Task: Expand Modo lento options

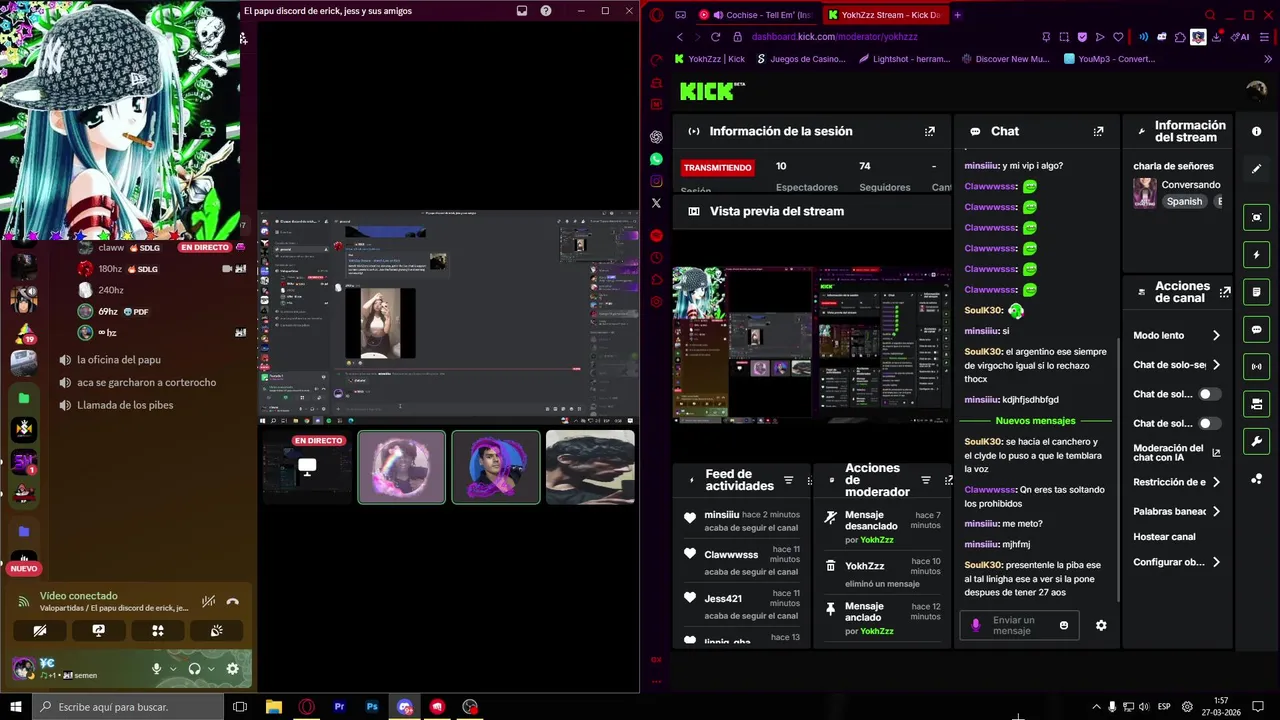Action: (x=1216, y=336)
